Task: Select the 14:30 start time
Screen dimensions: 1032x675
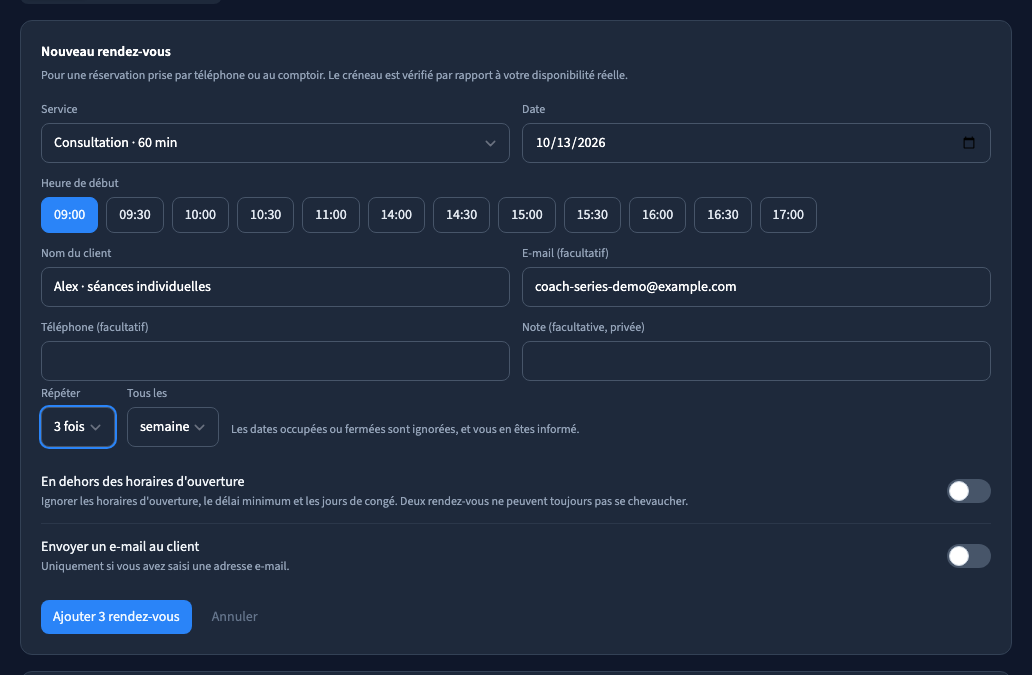Action: tap(461, 215)
